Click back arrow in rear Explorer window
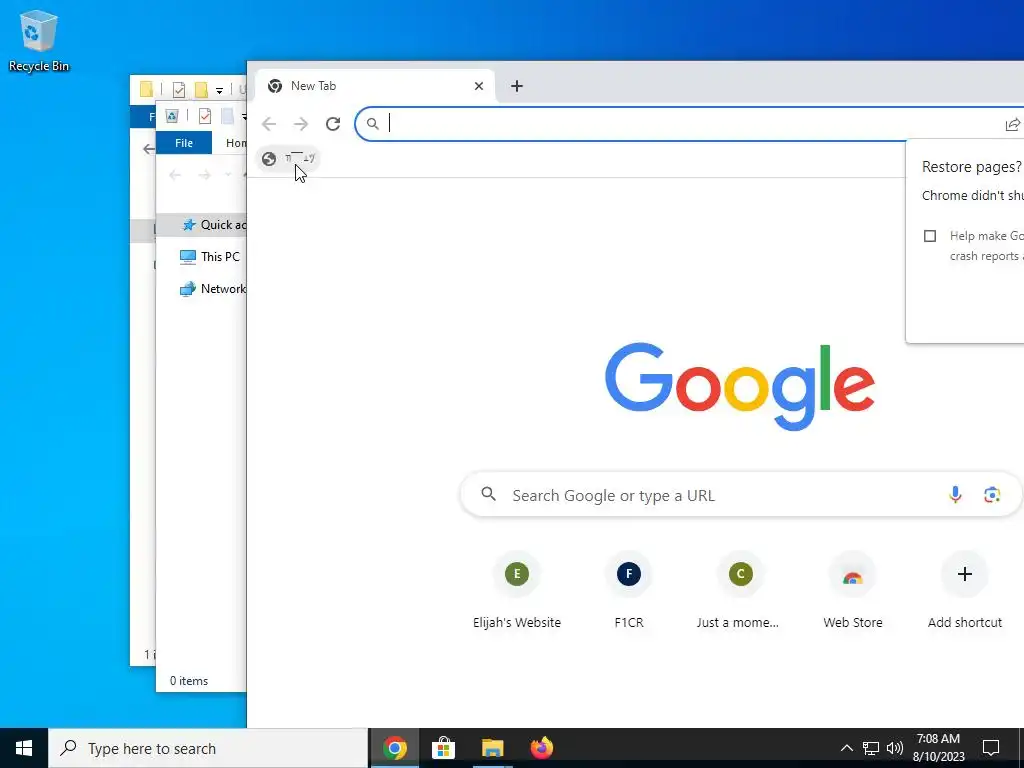This screenshot has width=1024, height=768. click(x=149, y=149)
